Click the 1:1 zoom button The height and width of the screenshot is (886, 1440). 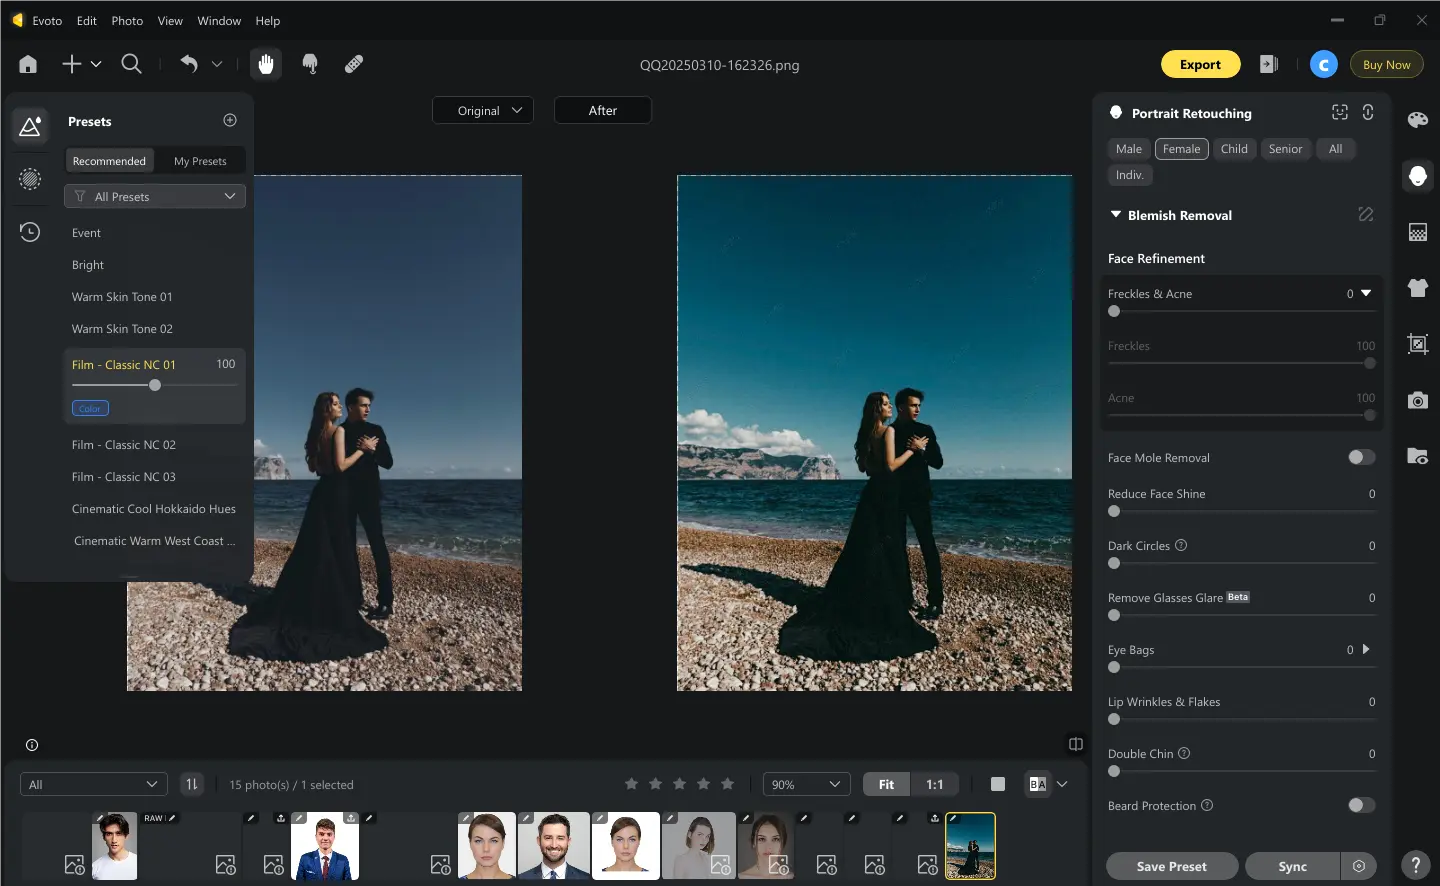click(x=934, y=784)
